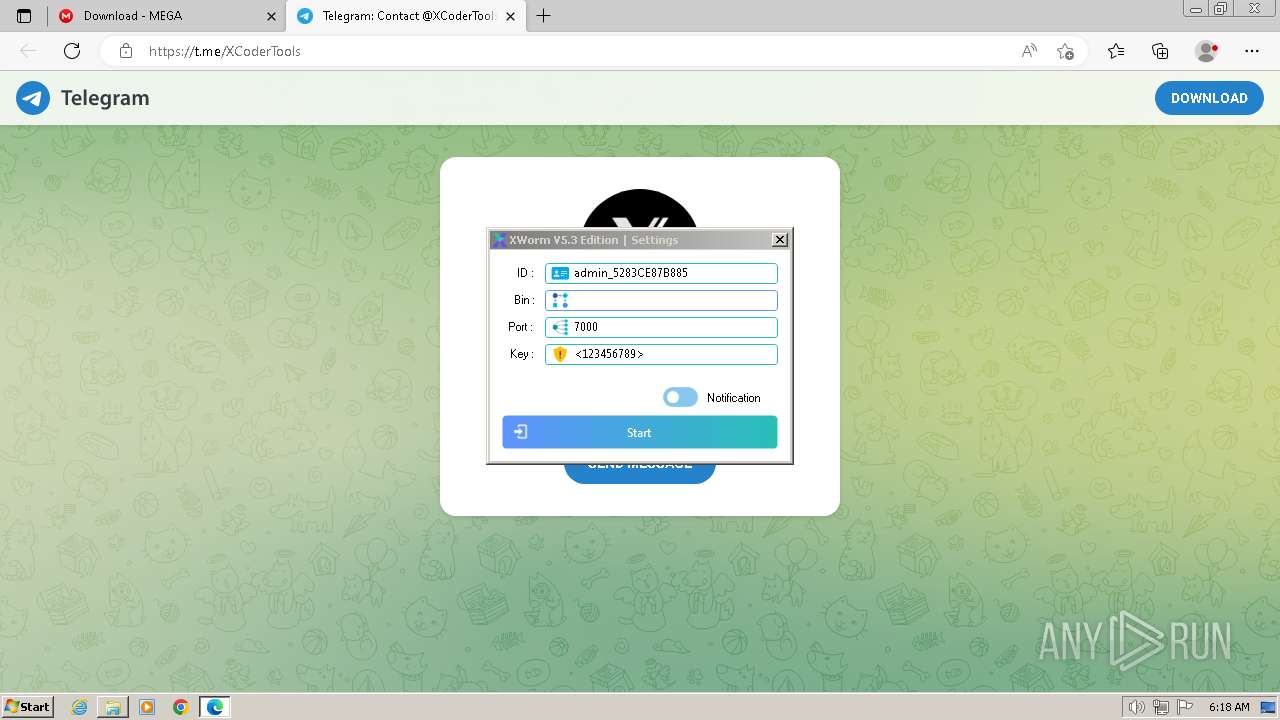Screen dimensions: 1280x720
Task: Click the browser back arrow
Action: pyautogui.click(x=28, y=51)
